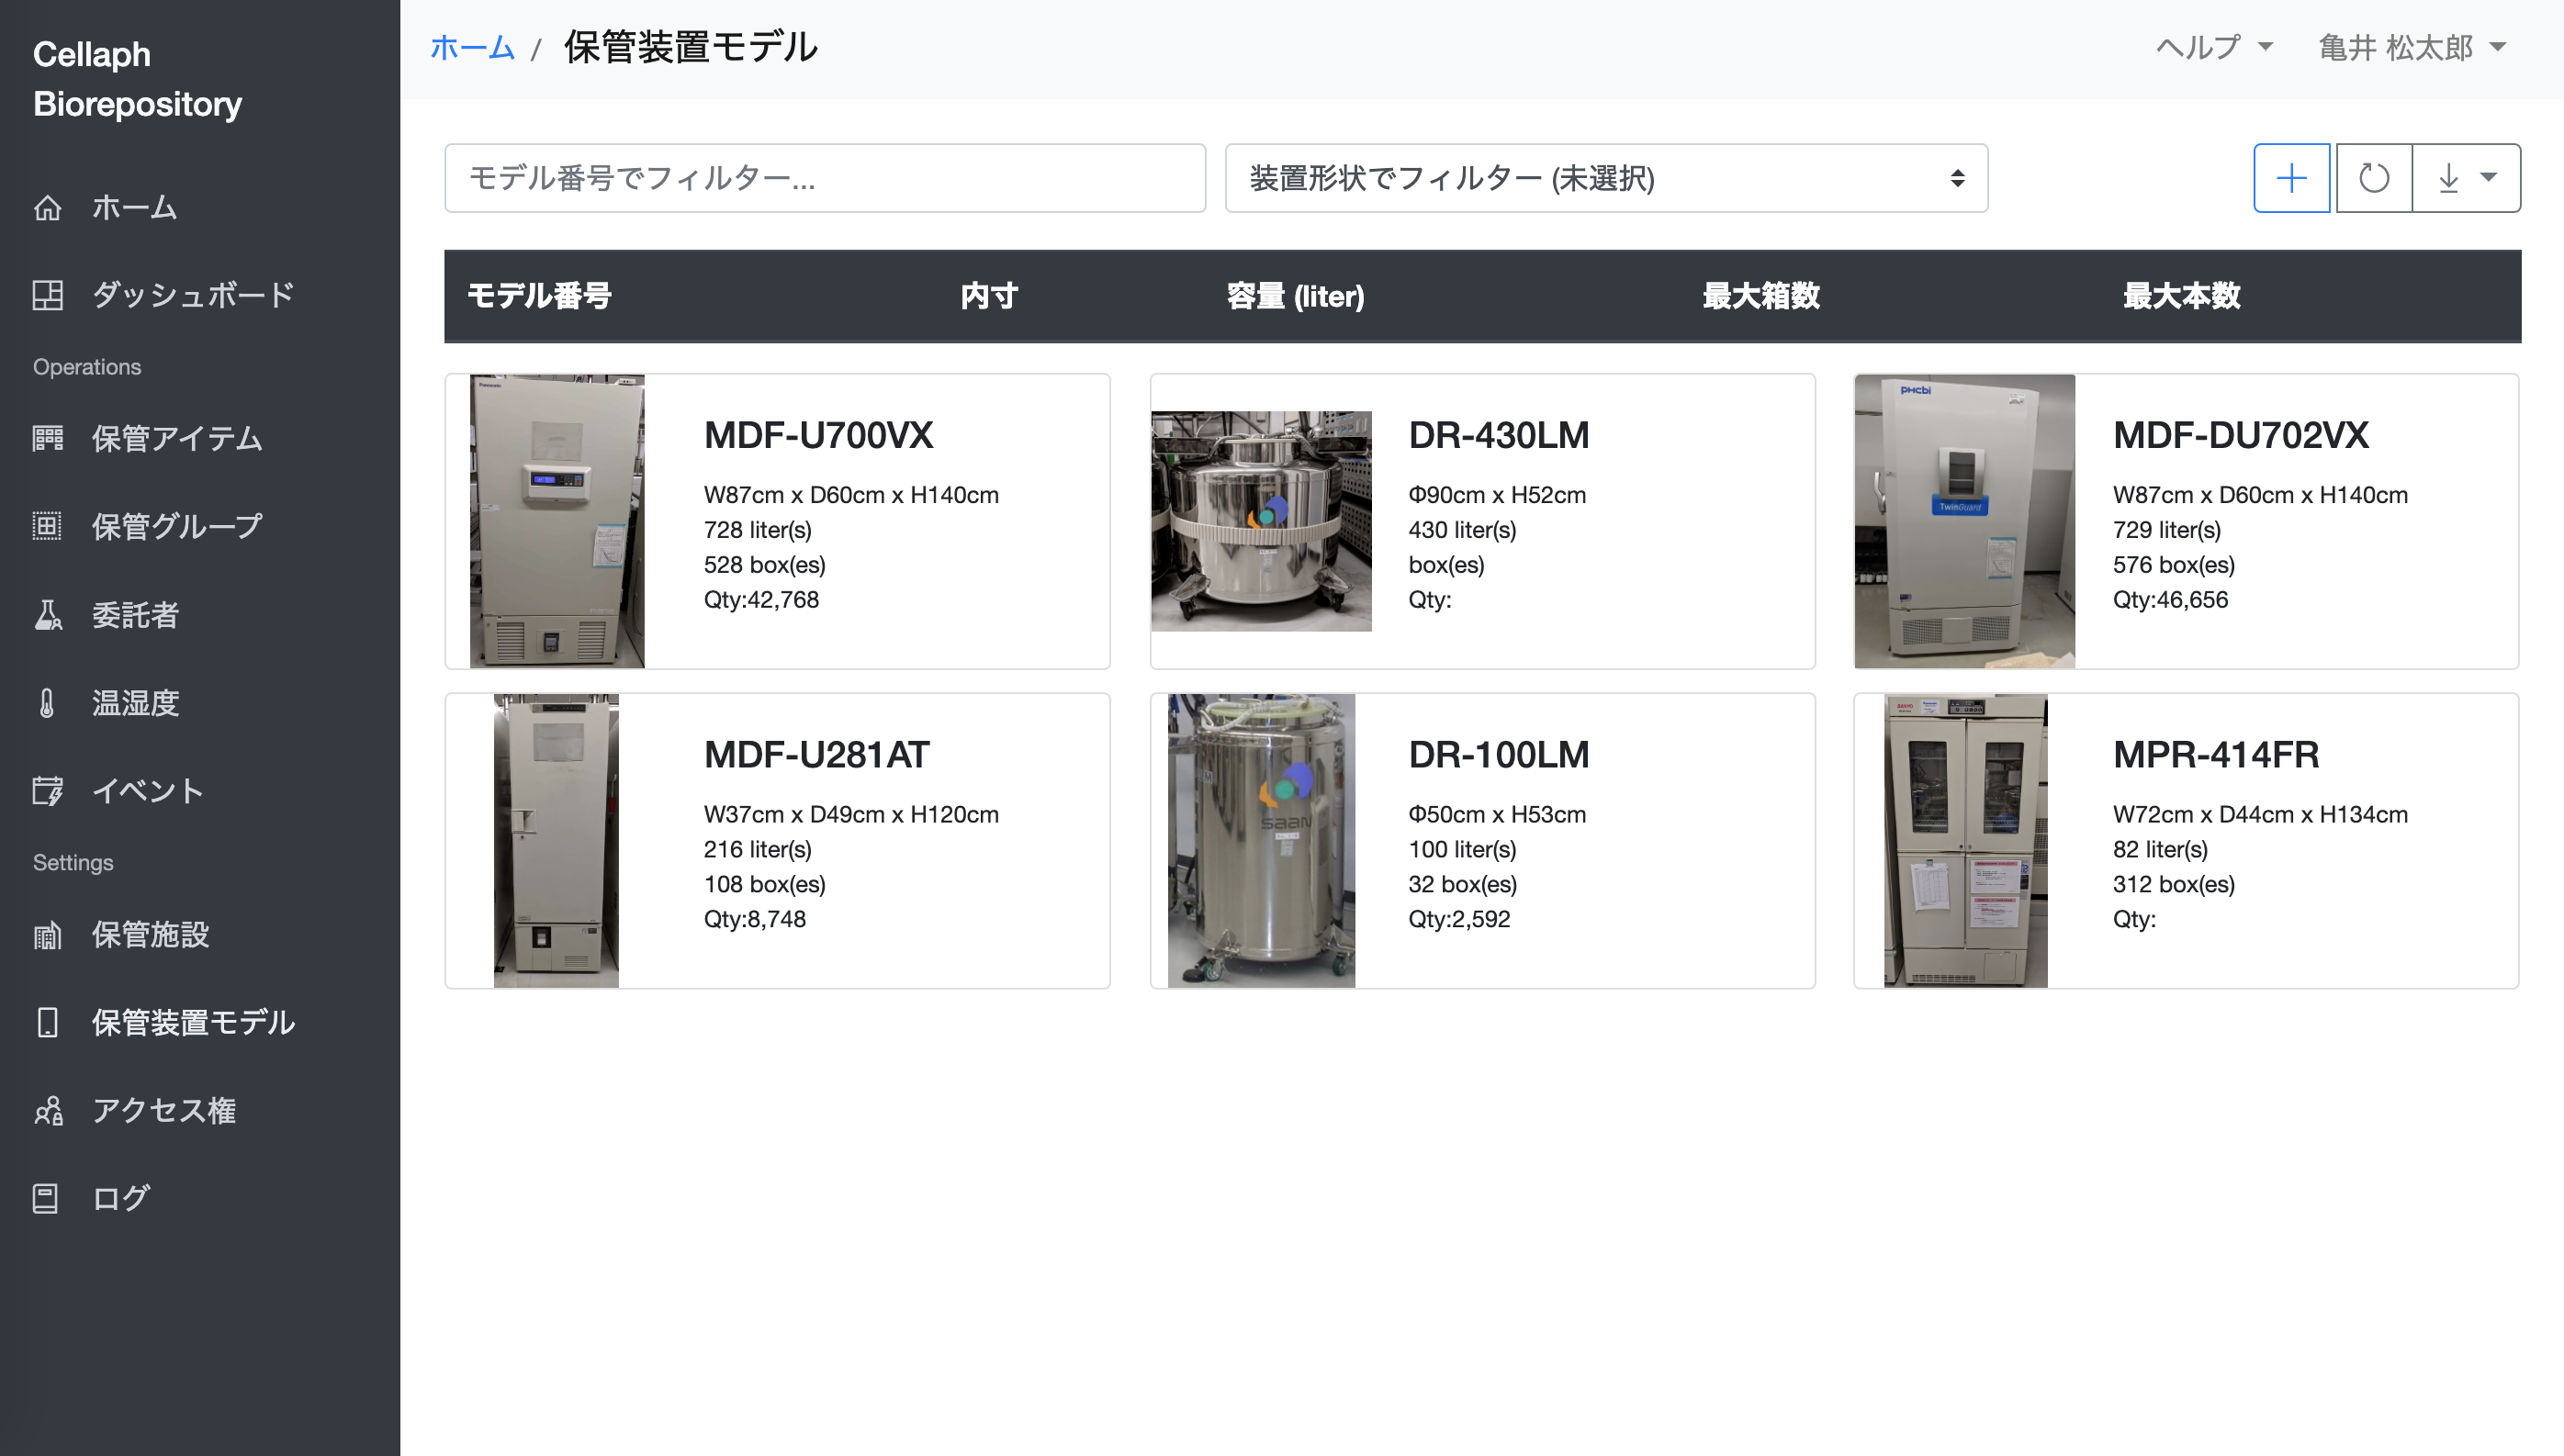Select the 温湿度 thermometer icon
Screen dimensions: 2564x1456
pyautogui.click(x=47, y=703)
